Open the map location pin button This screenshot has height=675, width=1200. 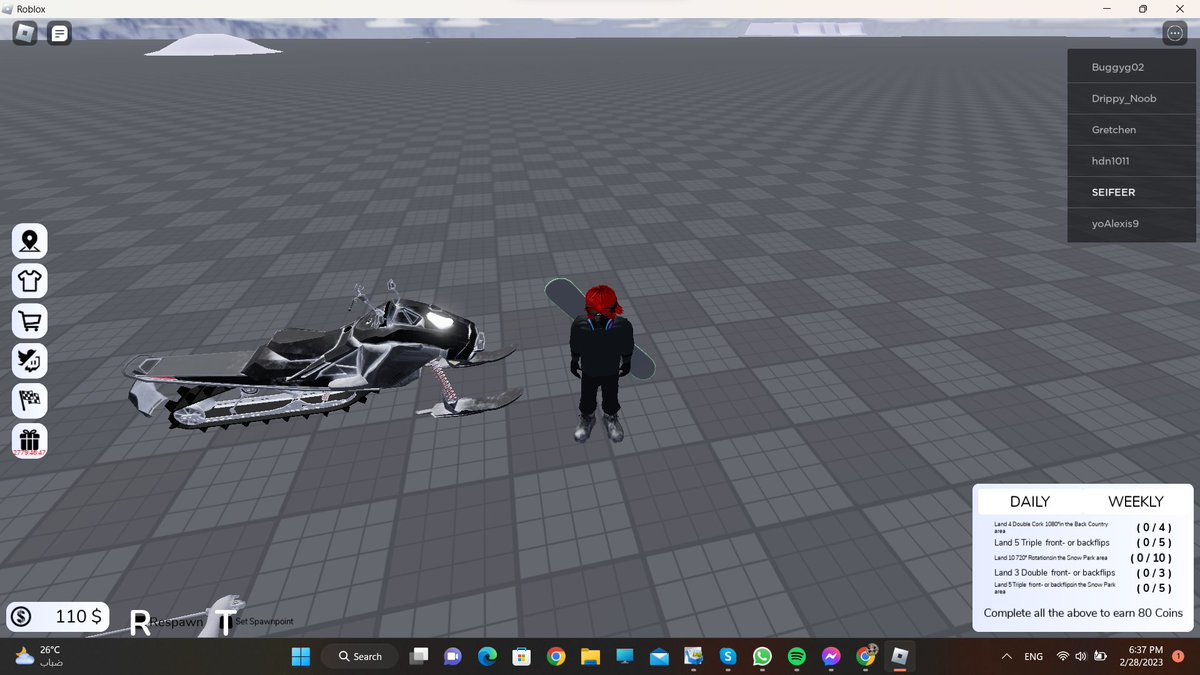tap(30, 241)
